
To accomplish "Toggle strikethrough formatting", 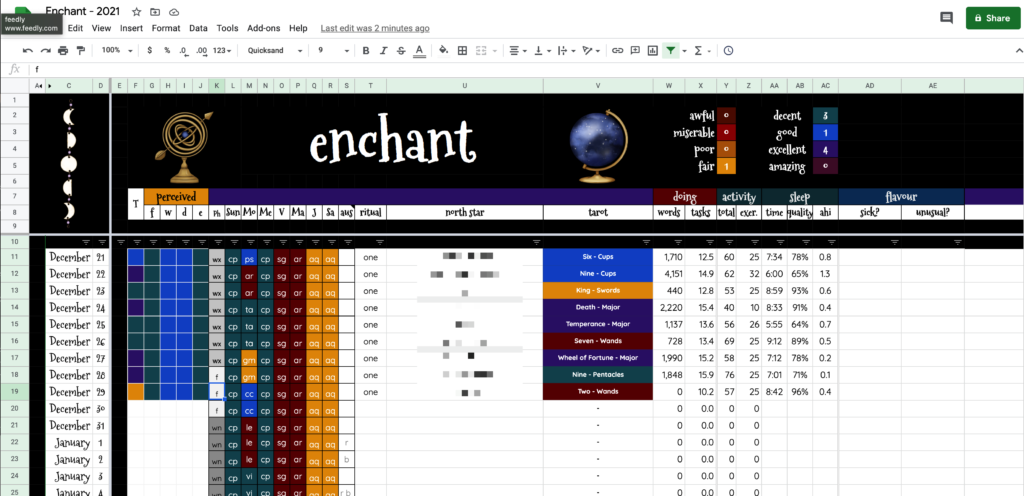I will pos(401,50).
